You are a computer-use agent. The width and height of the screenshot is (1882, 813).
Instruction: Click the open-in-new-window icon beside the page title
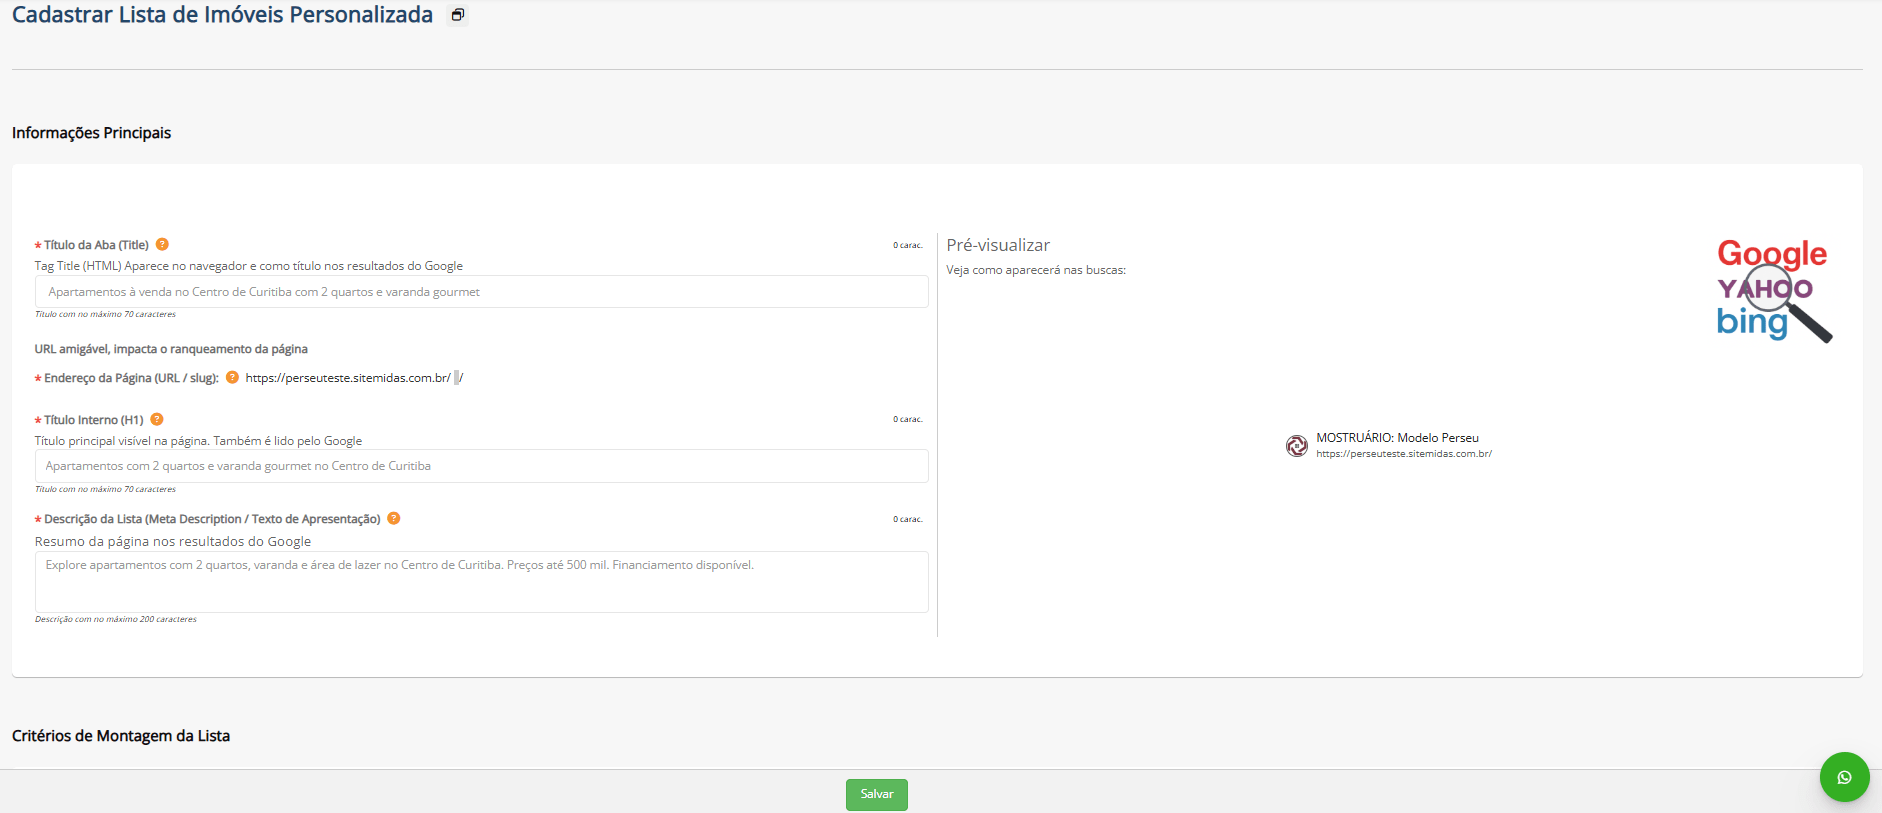[x=457, y=15]
